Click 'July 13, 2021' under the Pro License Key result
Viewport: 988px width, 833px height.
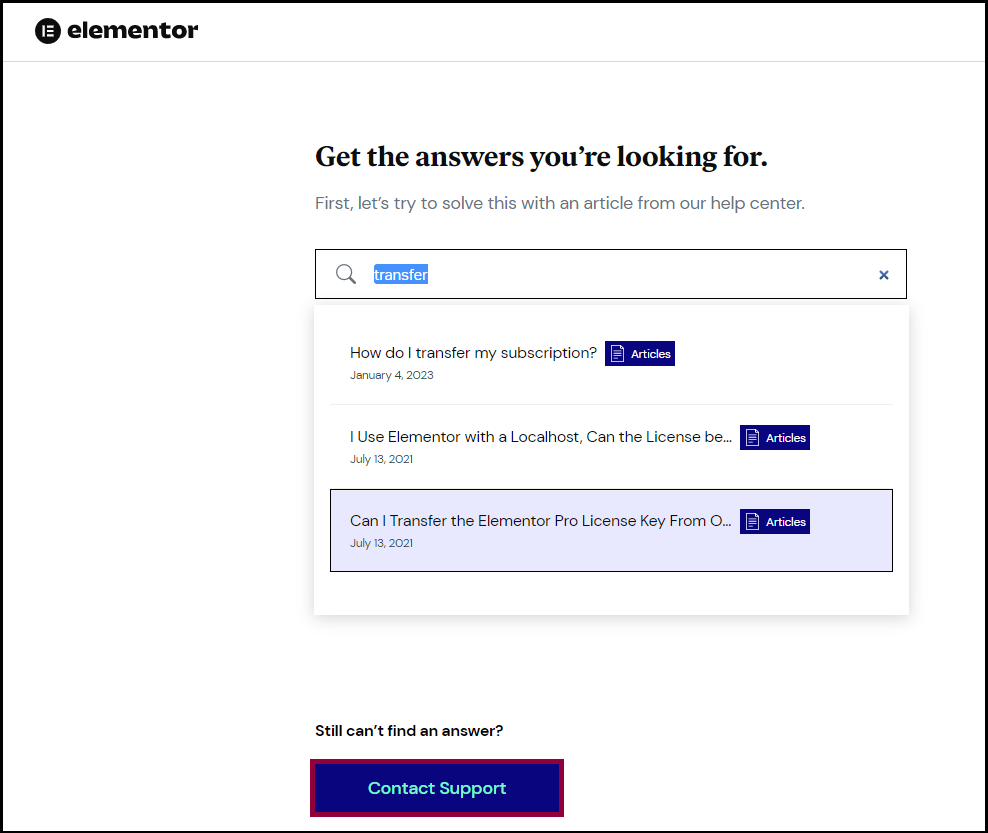[x=381, y=543]
